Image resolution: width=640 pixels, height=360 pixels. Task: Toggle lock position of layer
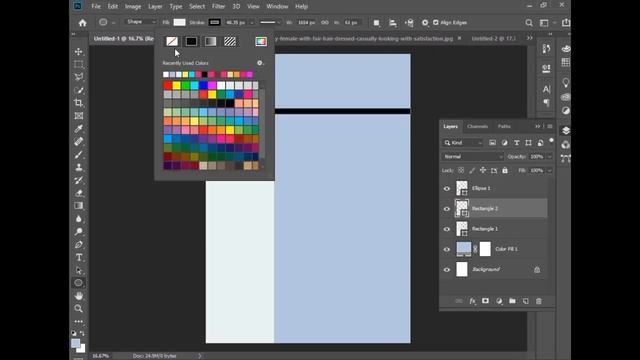coord(483,171)
